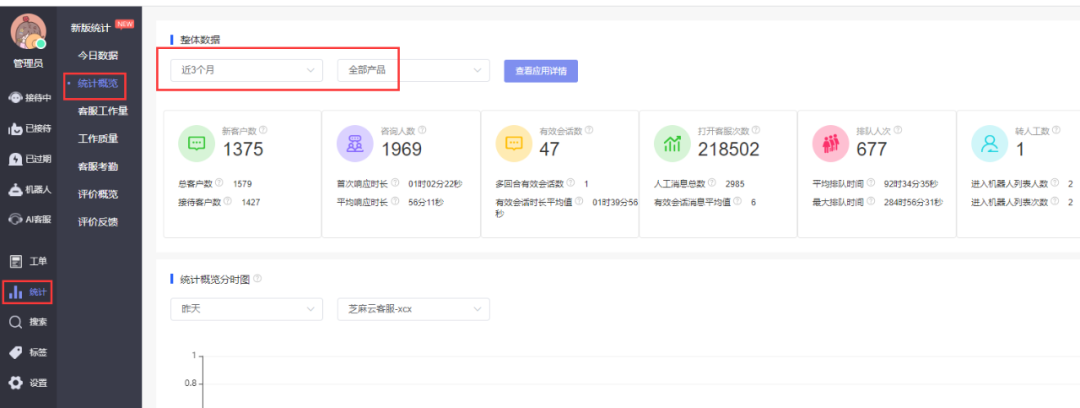
Task: Open 评价概览 menu item
Action: click(98, 194)
